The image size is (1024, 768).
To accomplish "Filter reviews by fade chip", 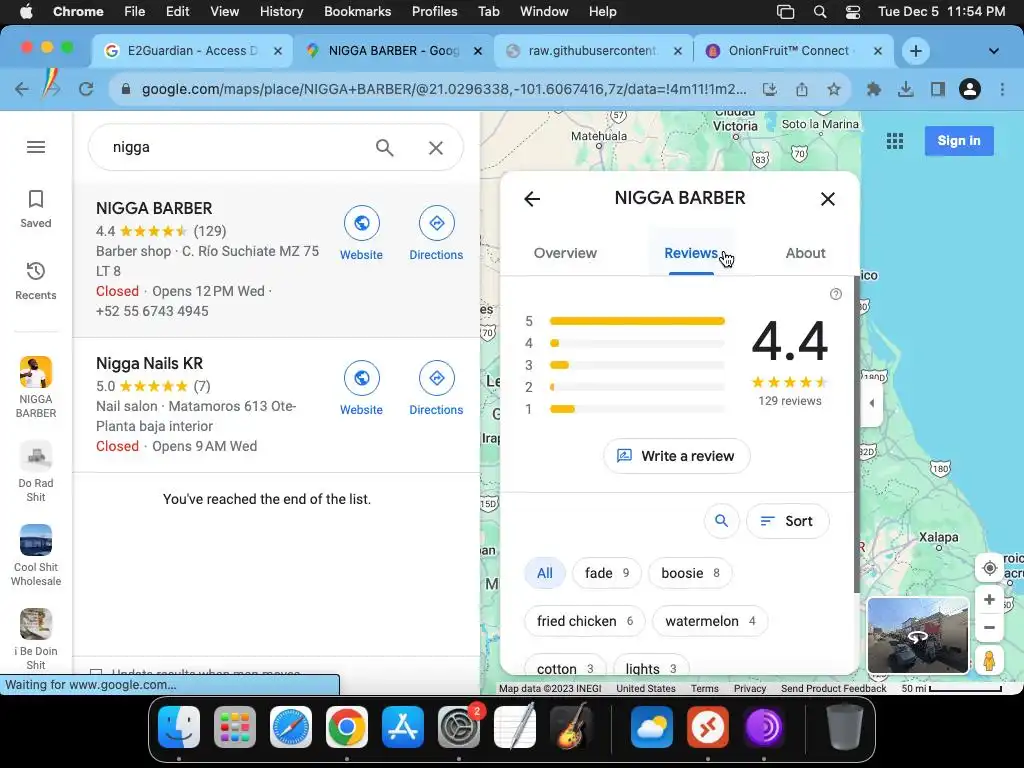I will (x=607, y=573).
